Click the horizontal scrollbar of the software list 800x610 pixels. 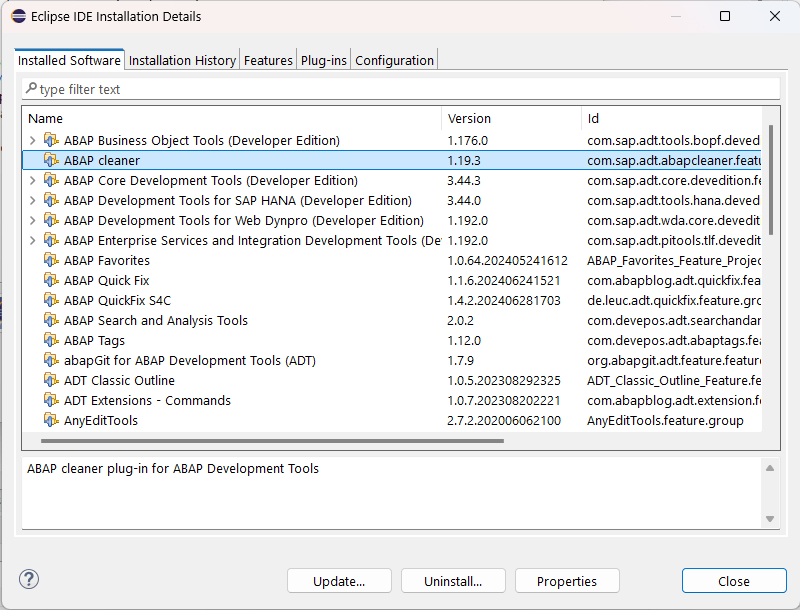point(272,441)
